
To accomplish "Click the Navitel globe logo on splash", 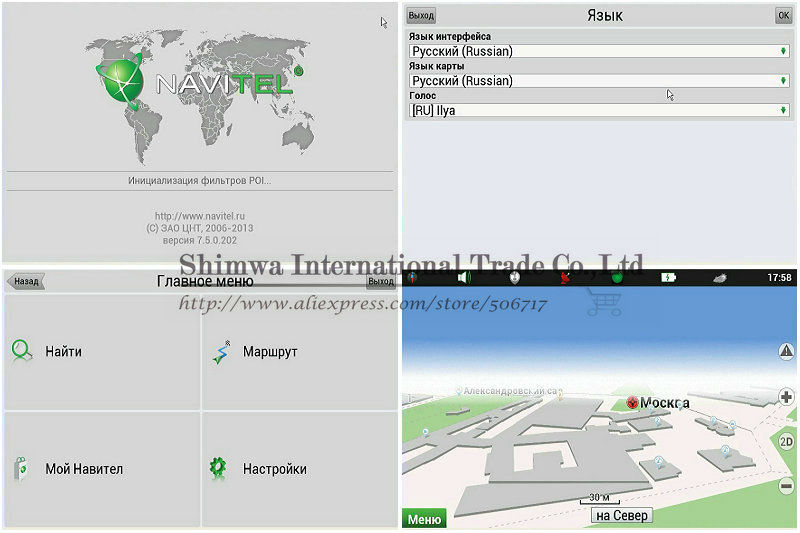I will (121, 81).
